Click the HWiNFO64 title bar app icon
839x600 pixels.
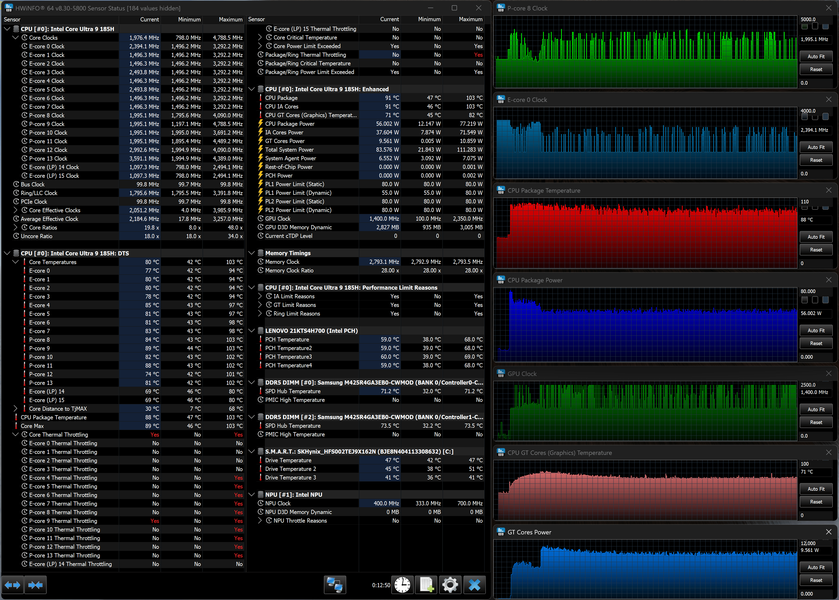click(x=8, y=8)
